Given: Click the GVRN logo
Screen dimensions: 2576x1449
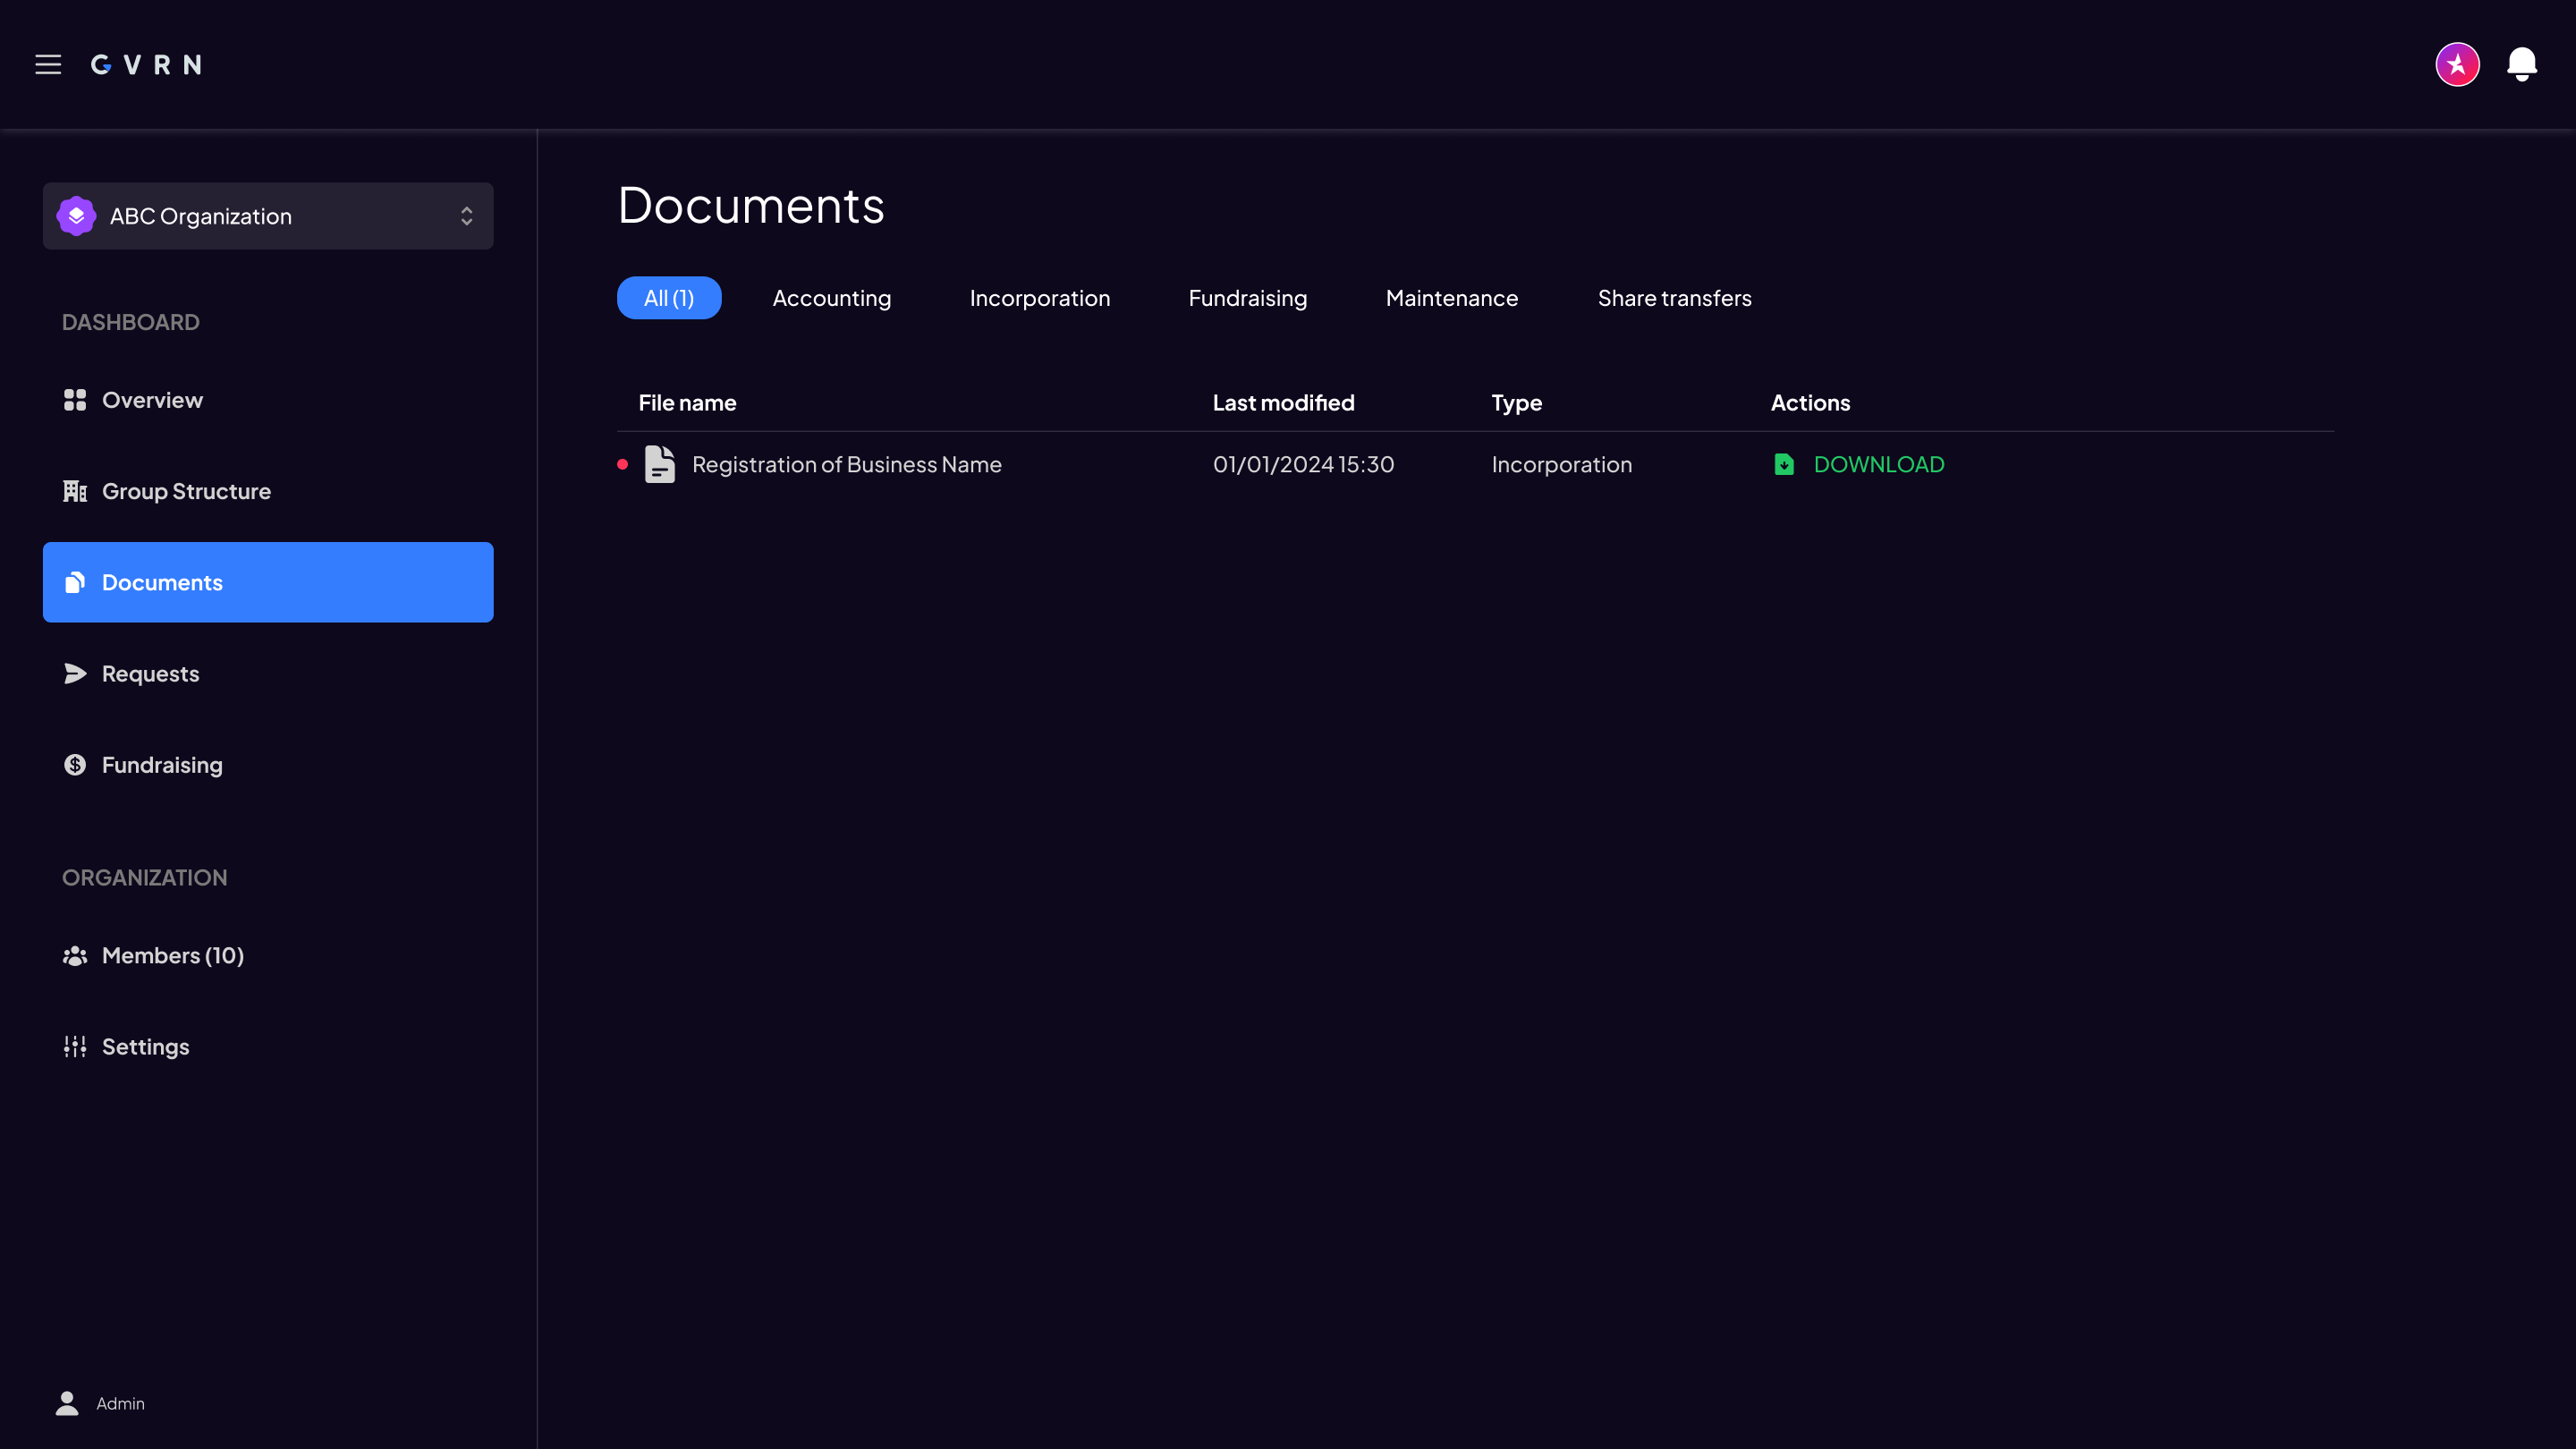Looking at the screenshot, I should [x=146, y=65].
